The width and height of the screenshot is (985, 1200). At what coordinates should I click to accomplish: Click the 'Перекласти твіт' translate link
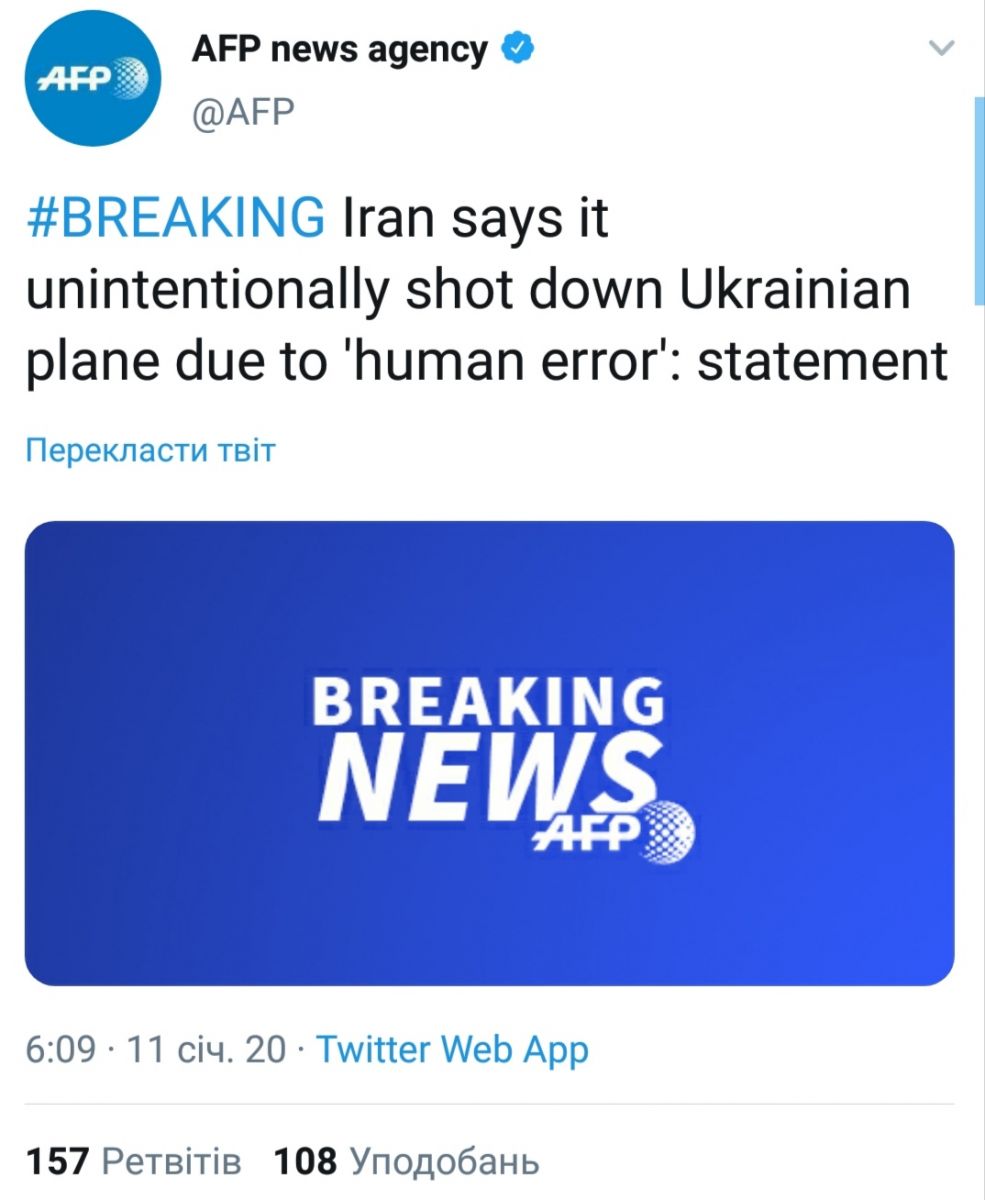(x=150, y=451)
